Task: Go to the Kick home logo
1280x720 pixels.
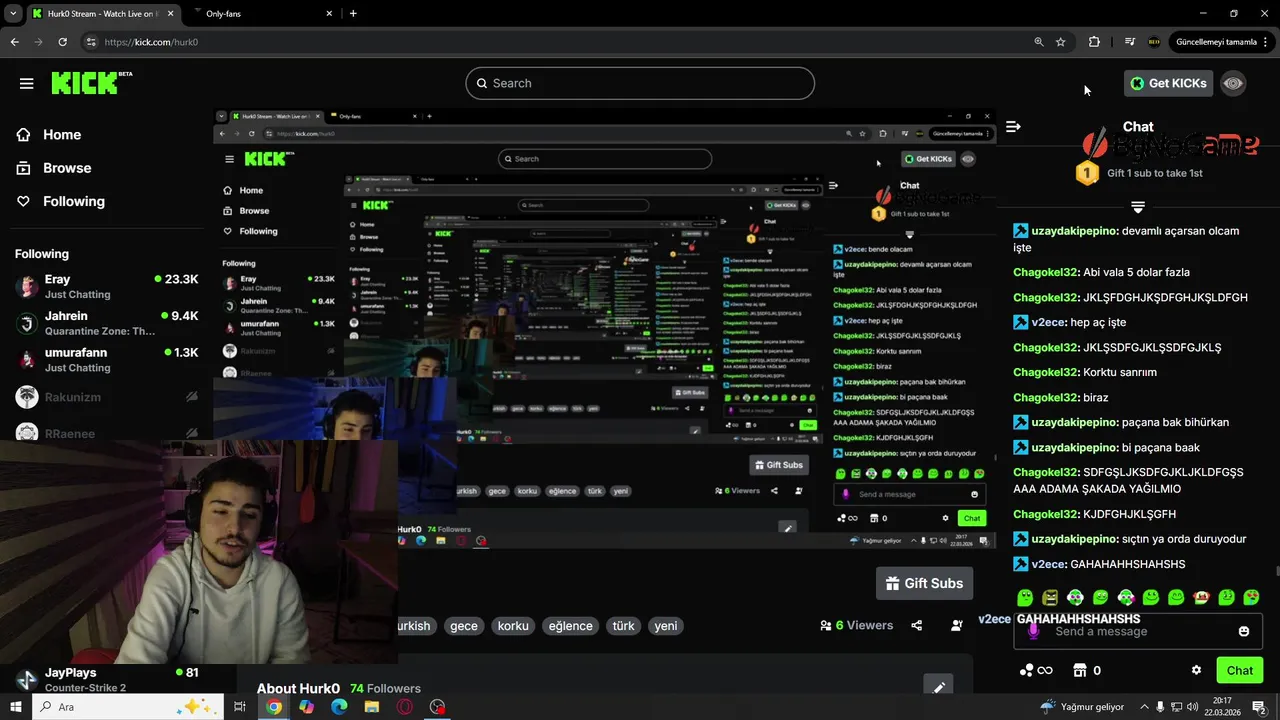Action: (x=92, y=83)
